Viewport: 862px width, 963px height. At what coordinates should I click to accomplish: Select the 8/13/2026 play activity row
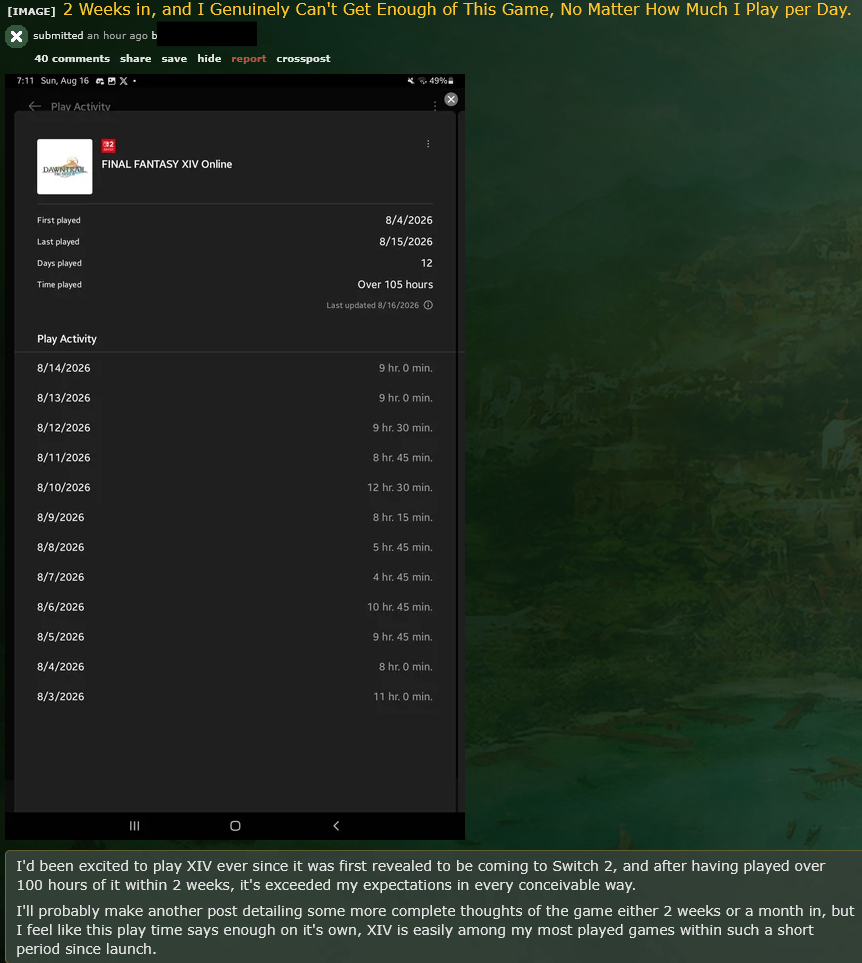coord(235,398)
